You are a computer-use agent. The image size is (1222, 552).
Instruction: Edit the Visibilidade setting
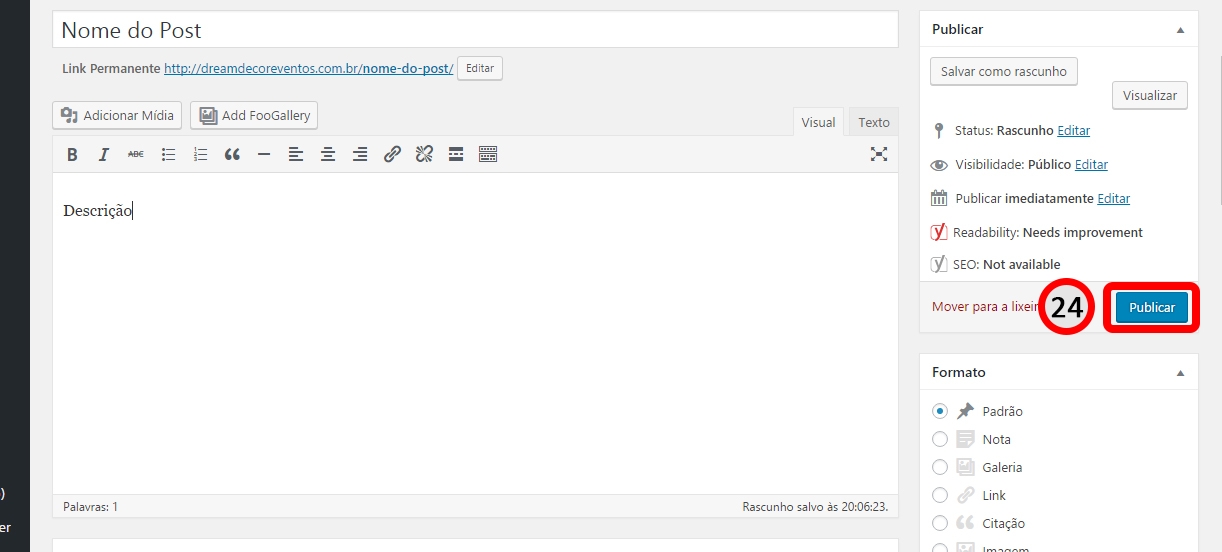pyautogui.click(x=1091, y=165)
